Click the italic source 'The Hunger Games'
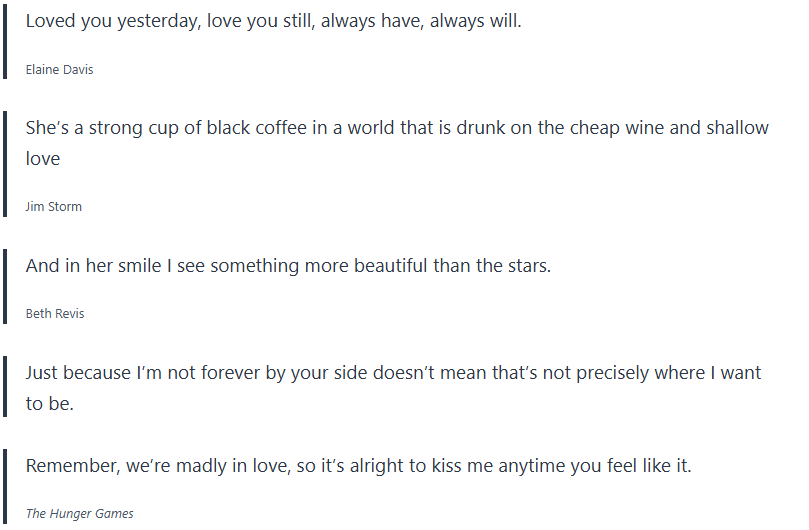The width and height of the screenshot is (809, 530). coord(79,514)
